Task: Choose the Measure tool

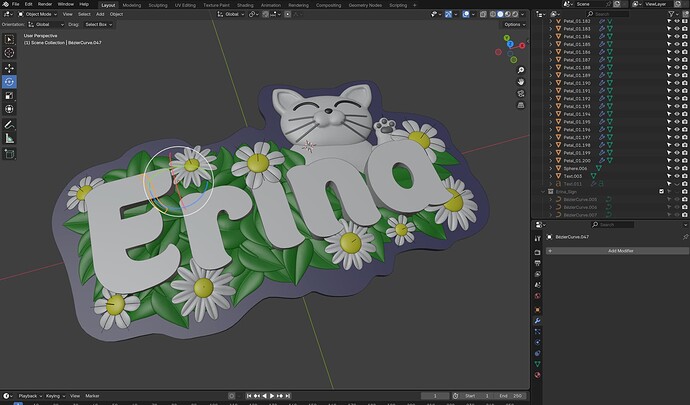Action: pyautogui.click(x=9, y=138)
